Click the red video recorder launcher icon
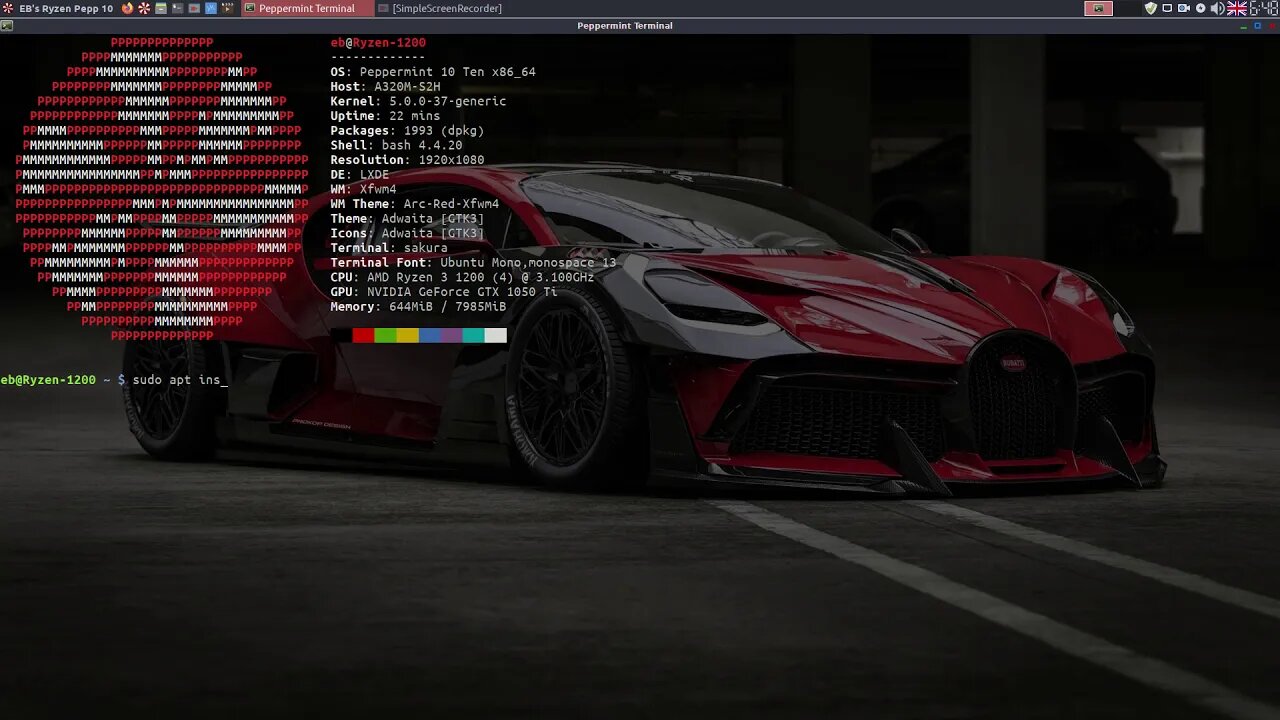Image resolution: width=1280 pixels, height=720 pixels. (x=194, y=8)
